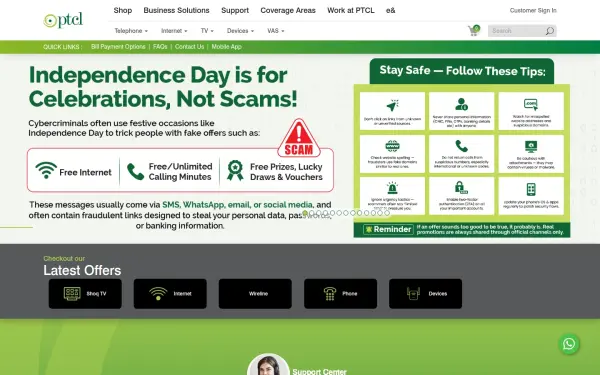Expand the Internet dropdown in the navigation bar
This screenshot has height=375, width=600.
coord(174,31)
